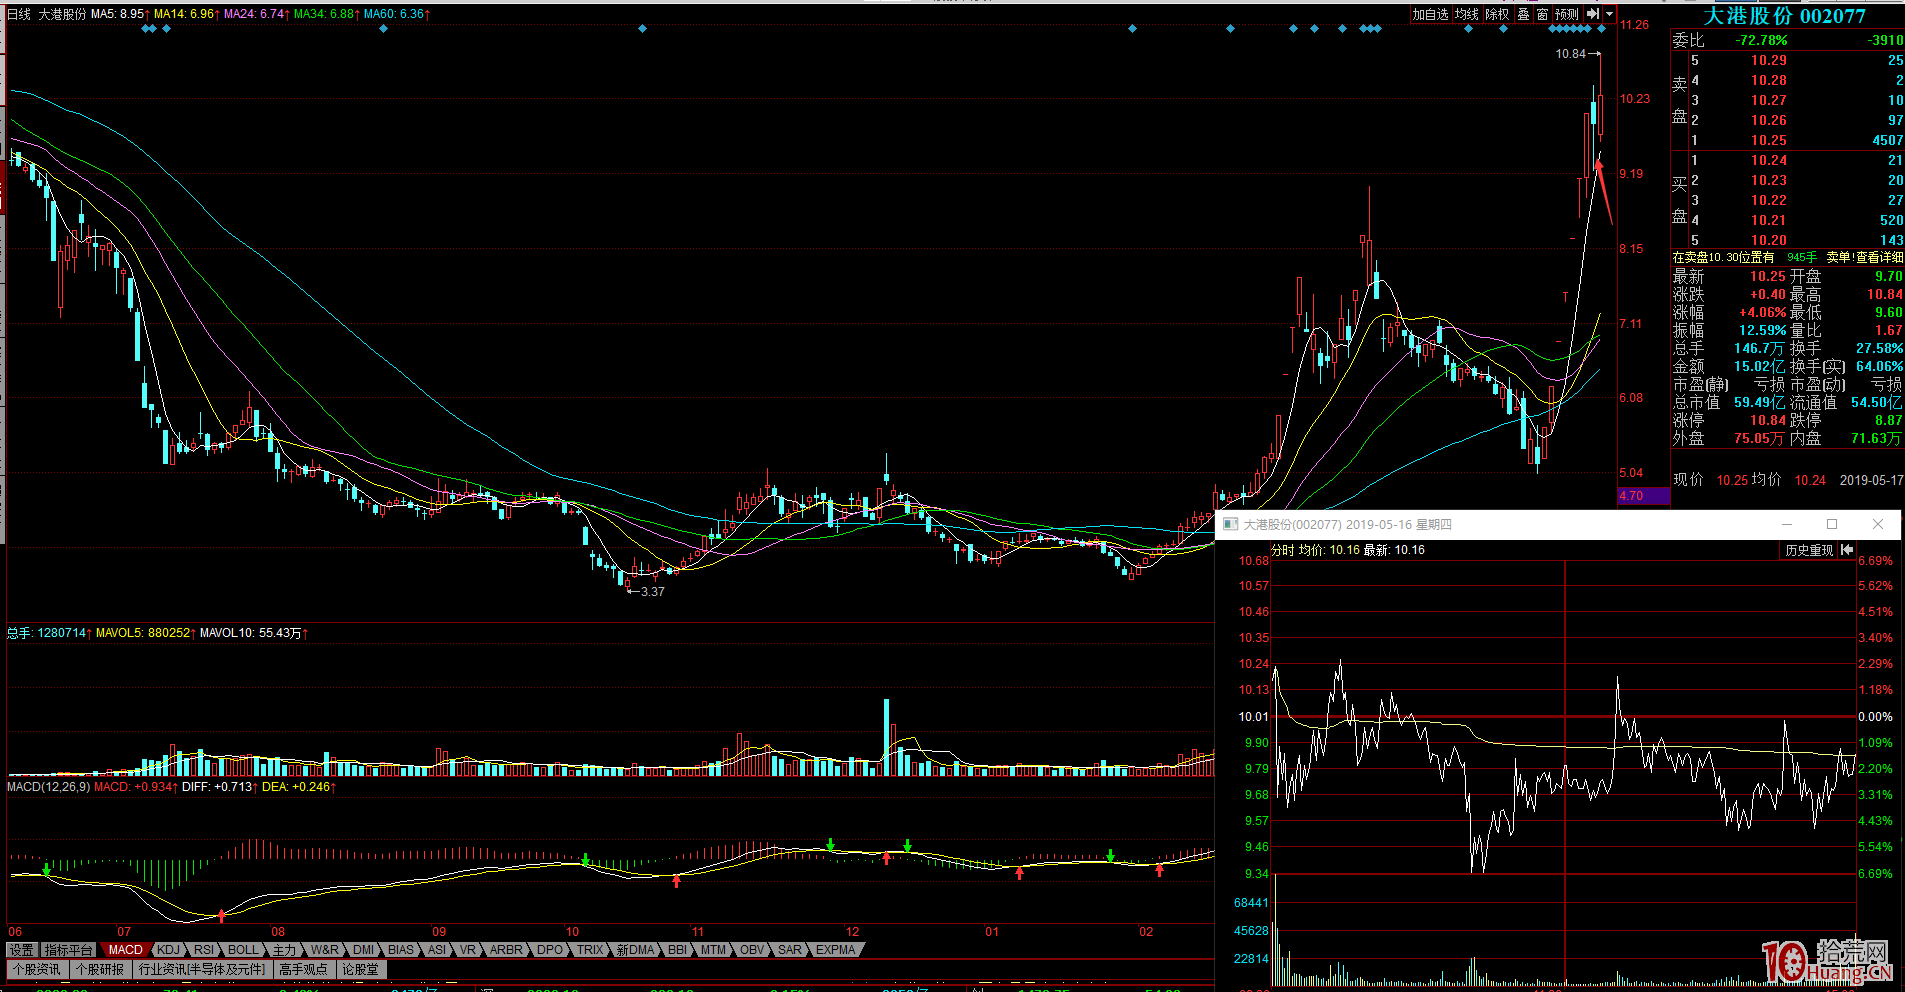Click the 叠 overlay icon in chart toolbar

tap(1523, 14)
